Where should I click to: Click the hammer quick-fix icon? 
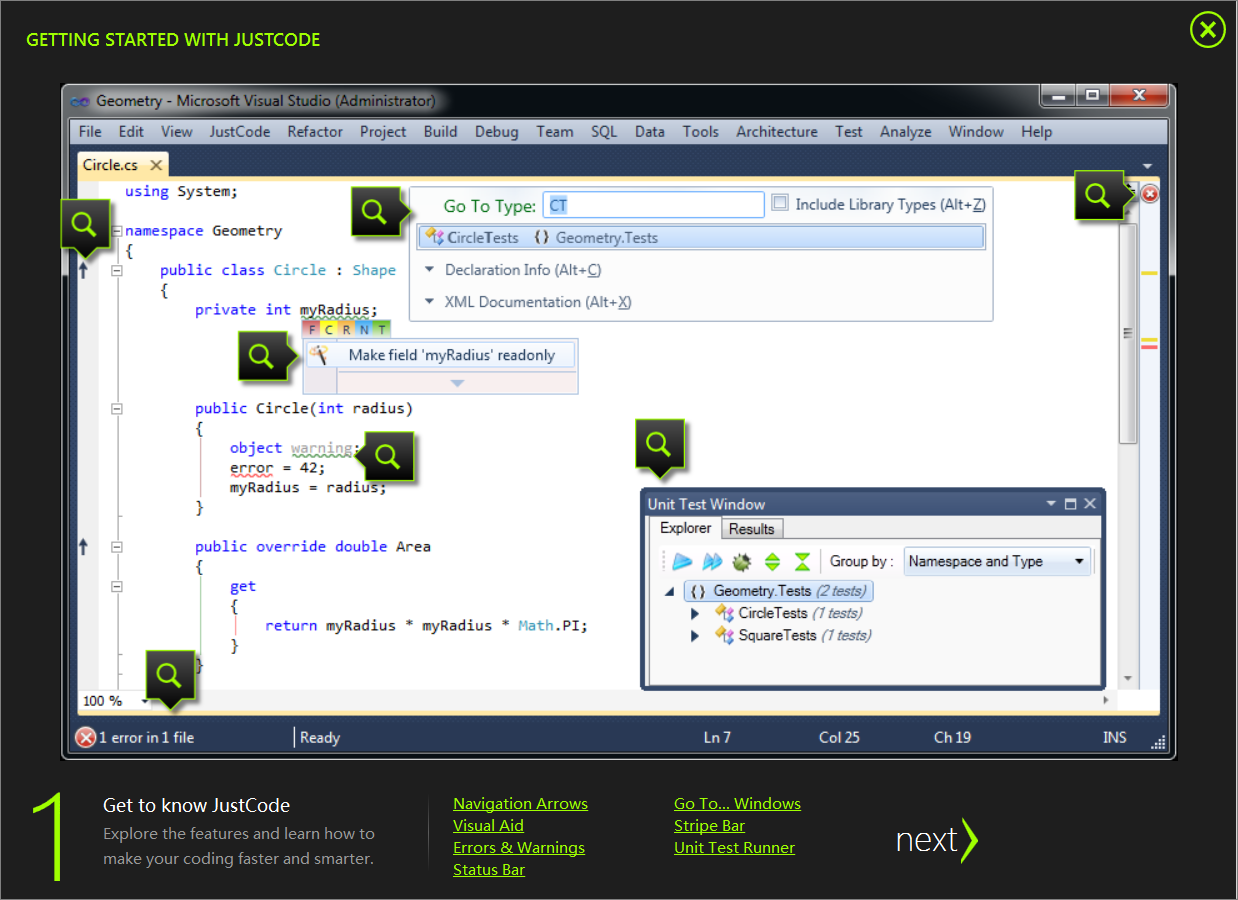coord(319,354)
